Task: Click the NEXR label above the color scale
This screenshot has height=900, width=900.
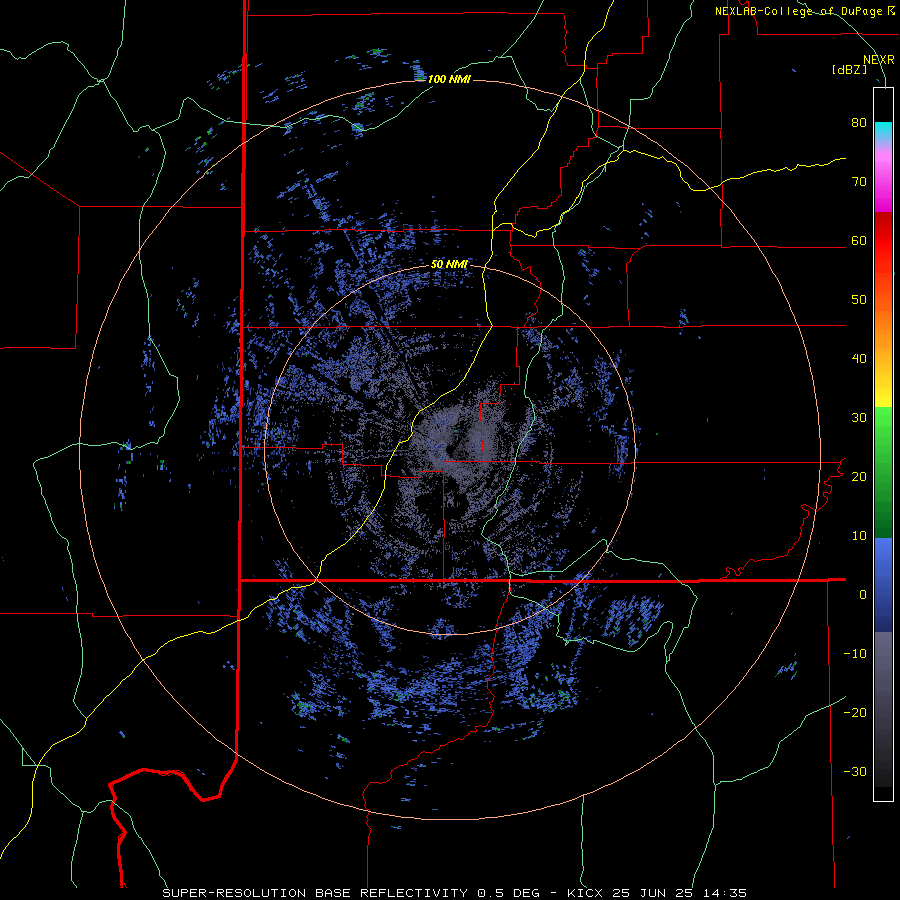Action: coord(879,60)
